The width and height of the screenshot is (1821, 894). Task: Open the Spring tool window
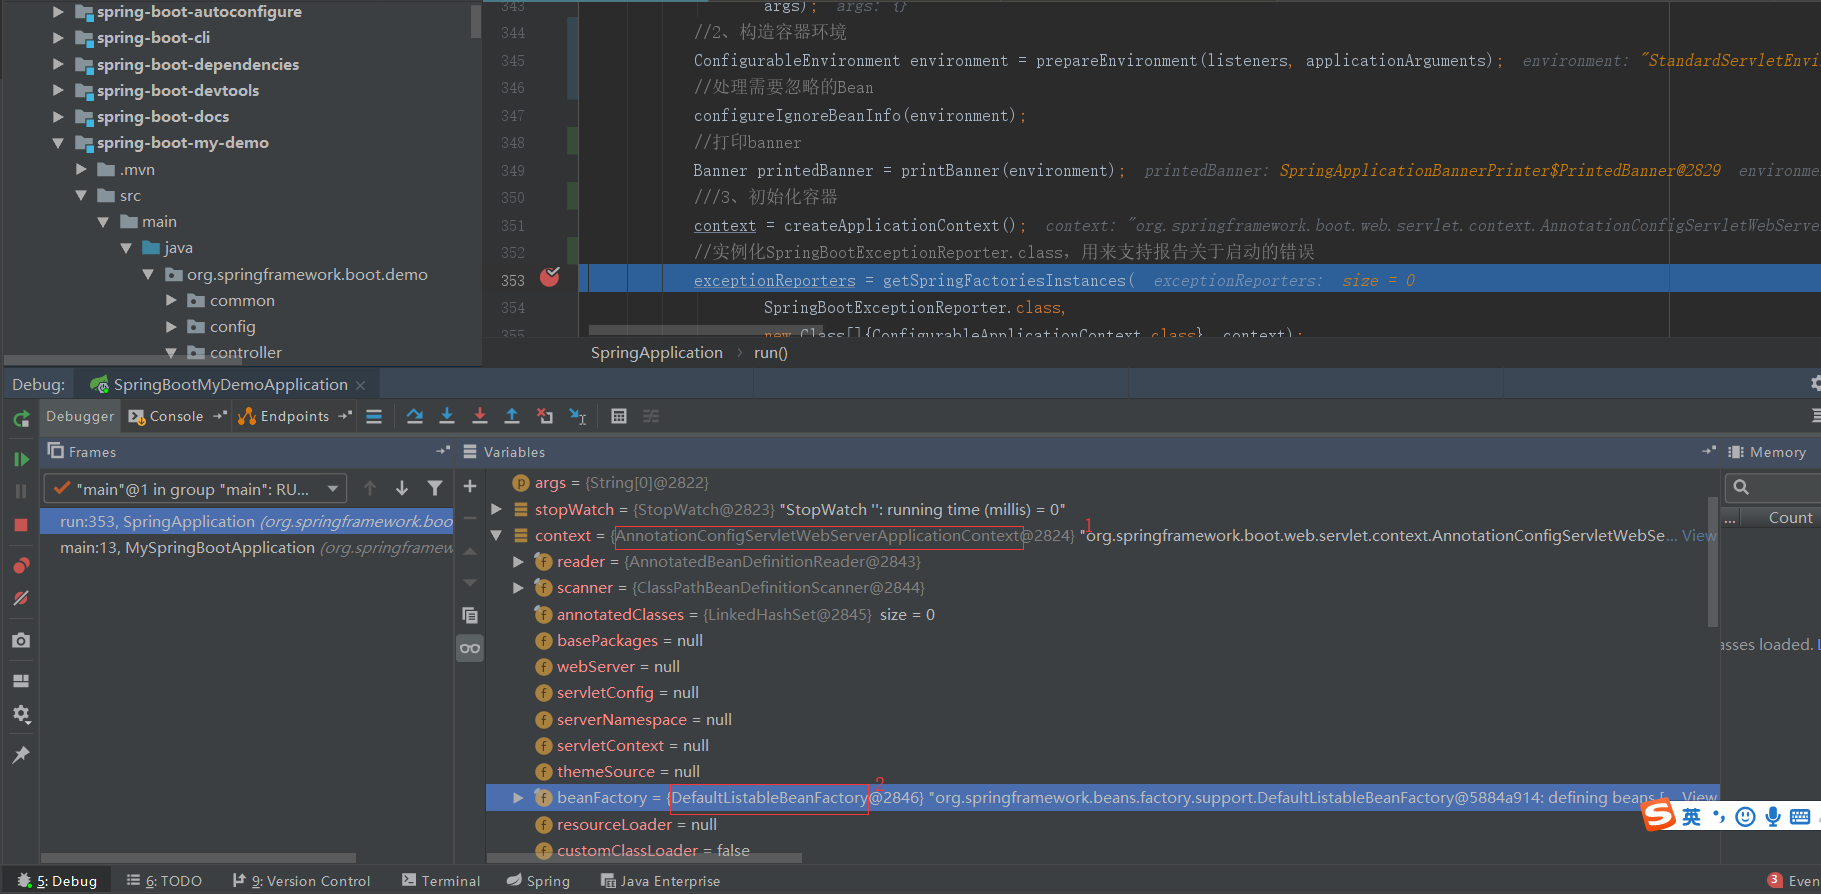pyautogui.click(x=538, y=881)
